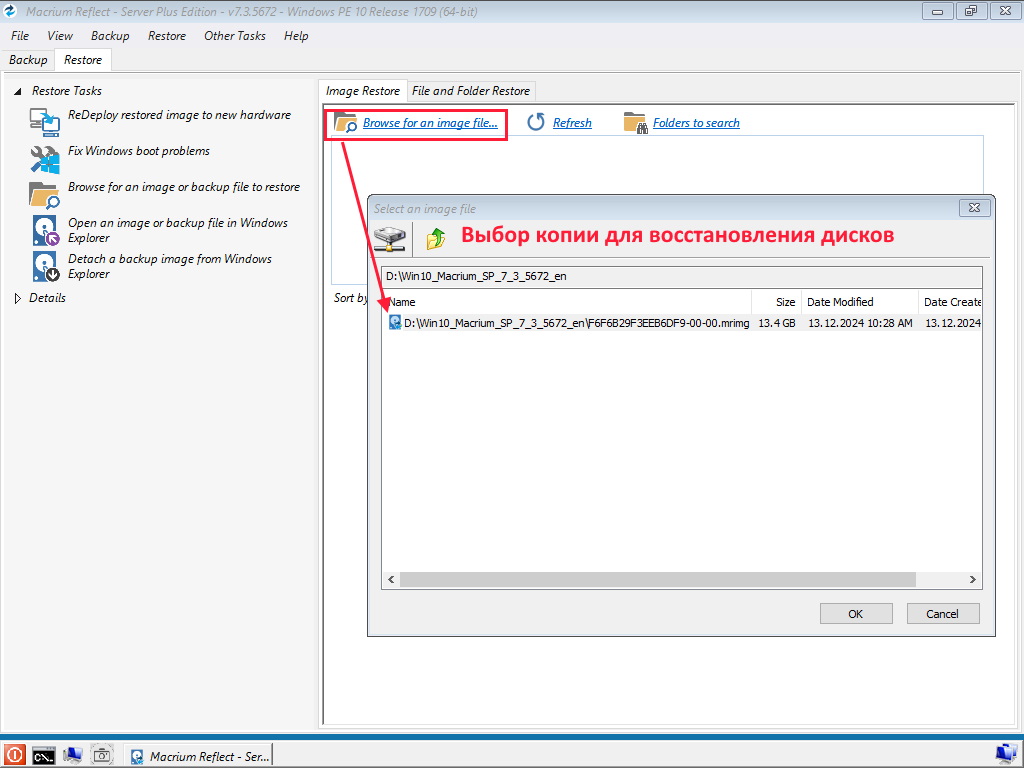The image size is (1024, 768).
Task: Sort by the Date Modified column header
Action: [859, 302]
